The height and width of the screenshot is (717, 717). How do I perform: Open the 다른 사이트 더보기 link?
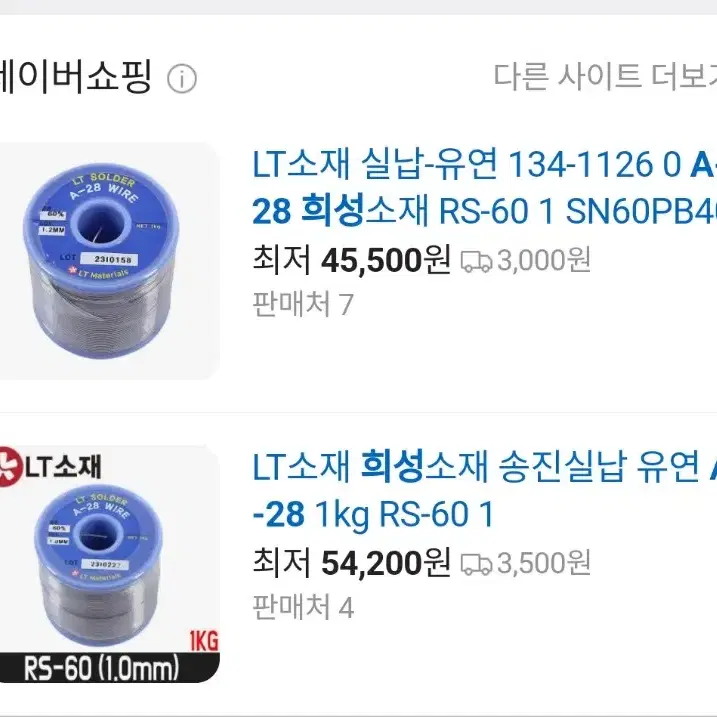(x=605, y=76)
